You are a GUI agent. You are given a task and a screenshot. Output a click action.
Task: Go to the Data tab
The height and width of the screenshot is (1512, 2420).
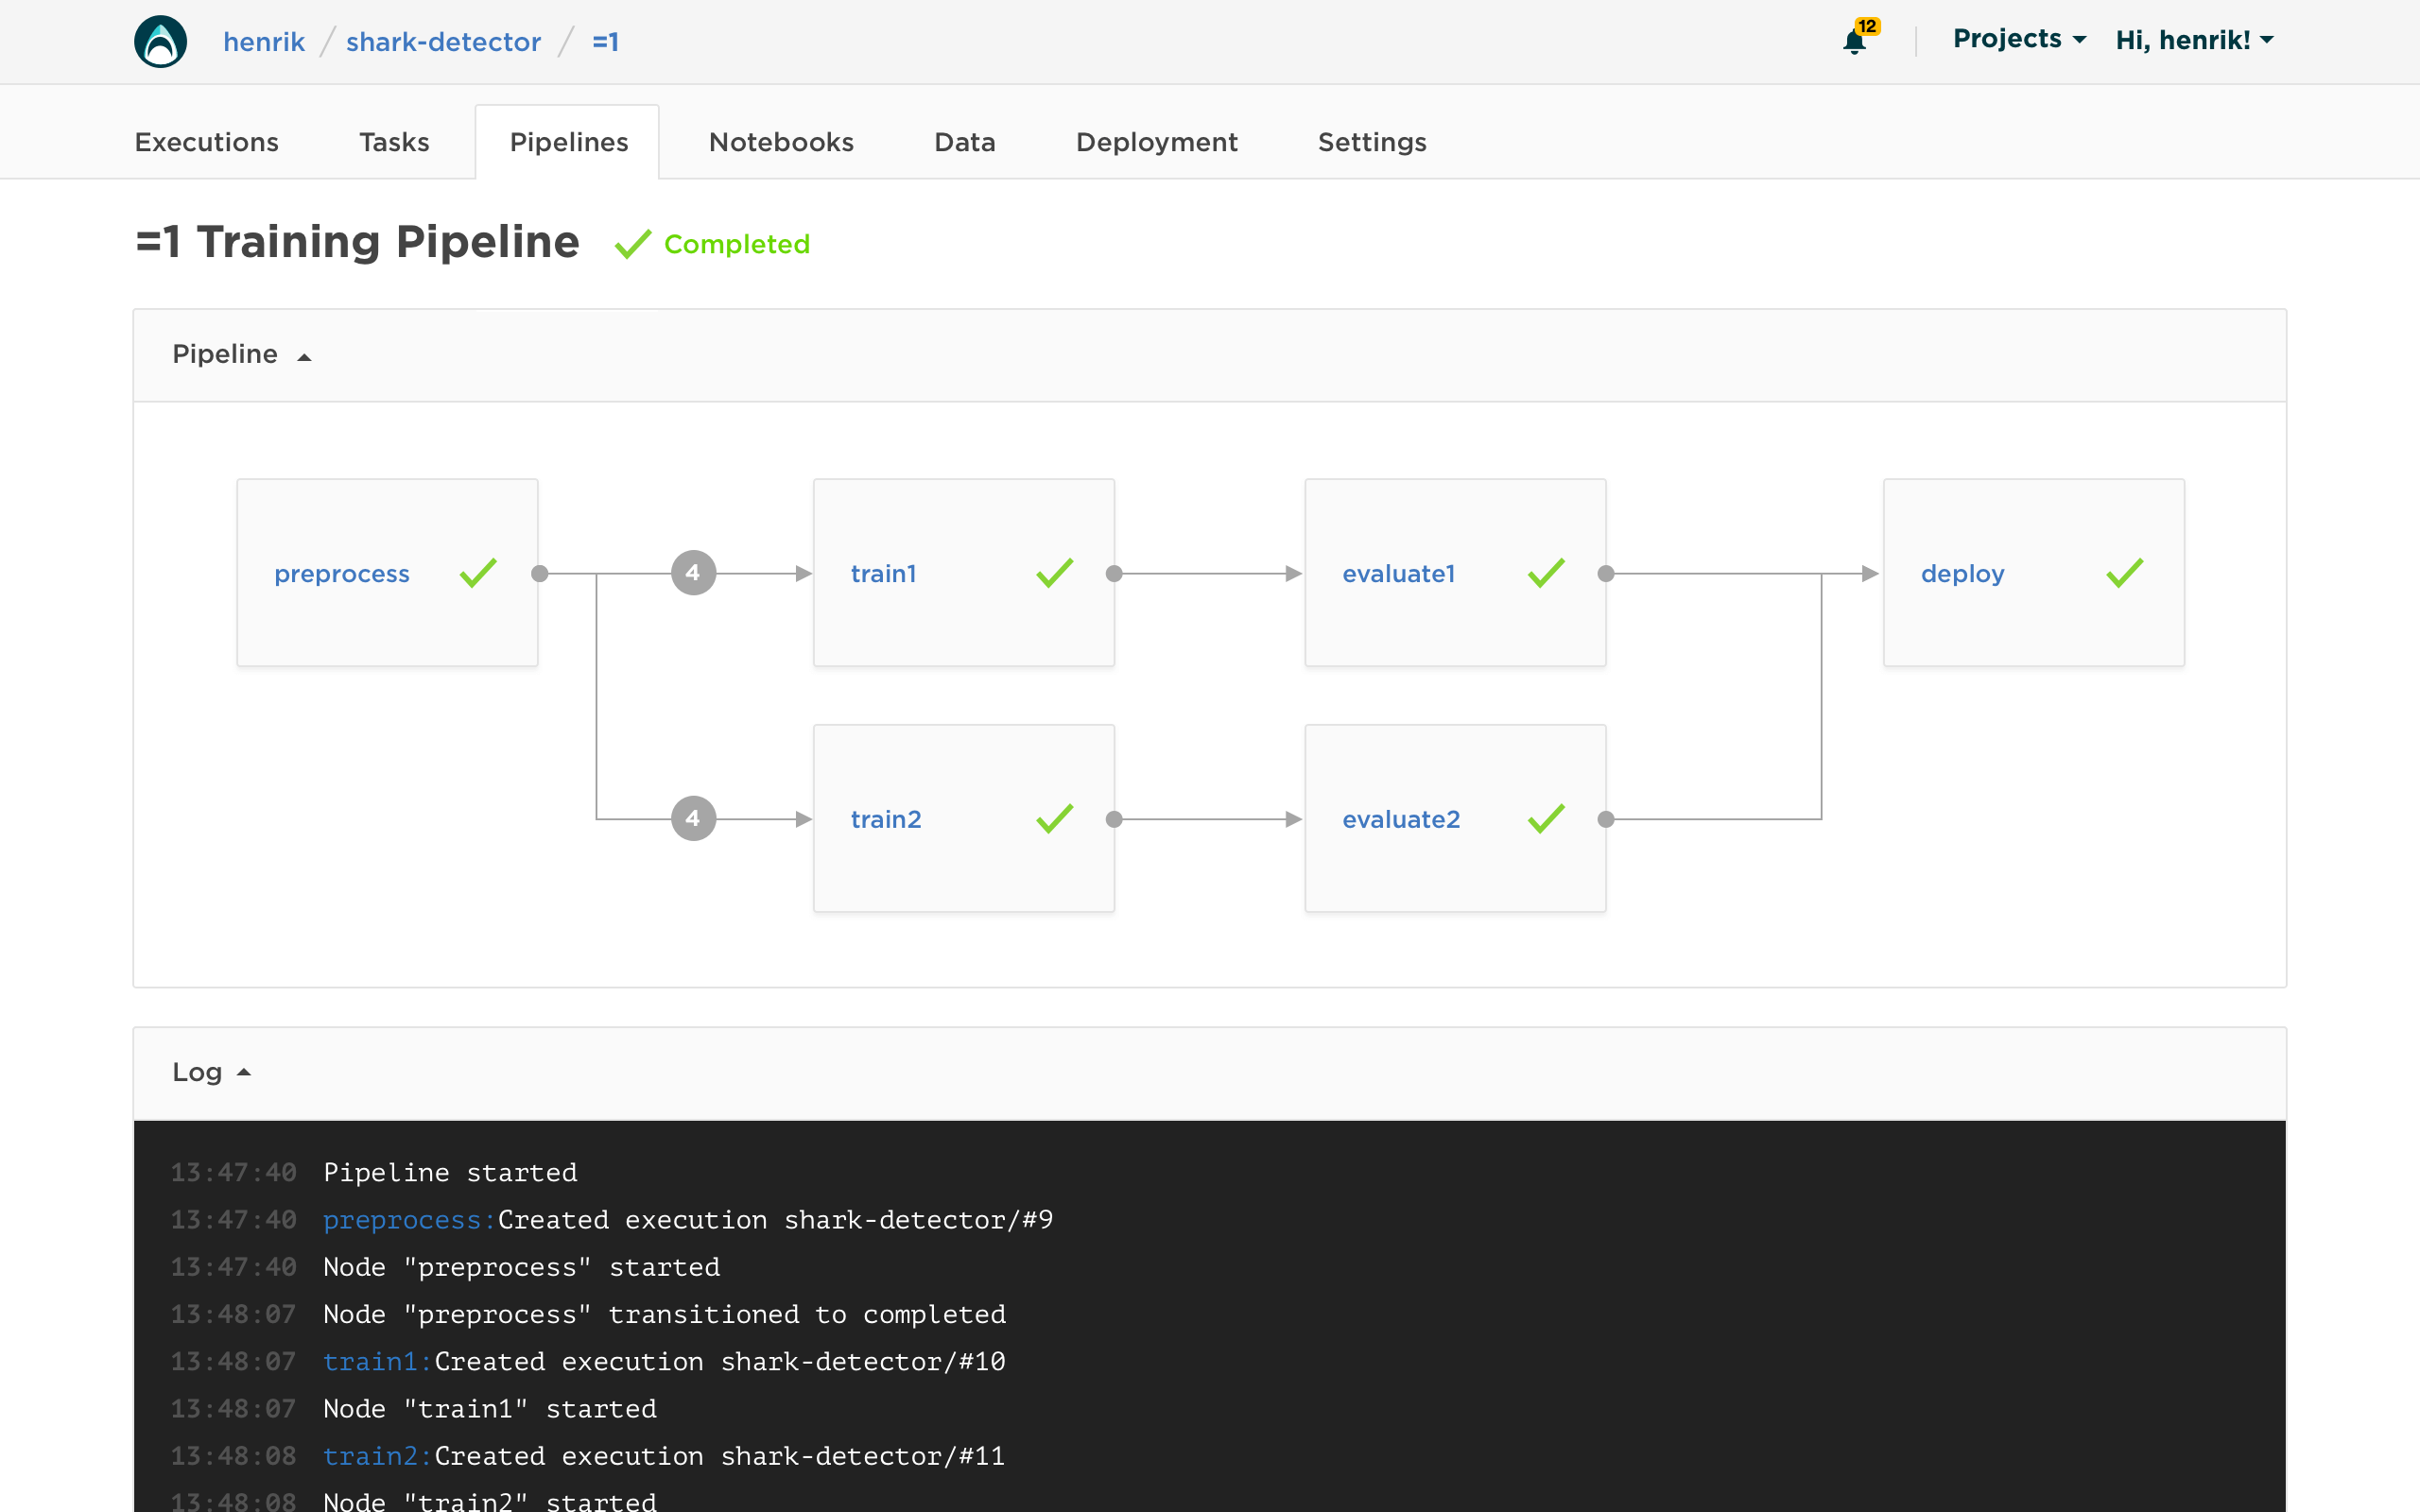(965, 142)
